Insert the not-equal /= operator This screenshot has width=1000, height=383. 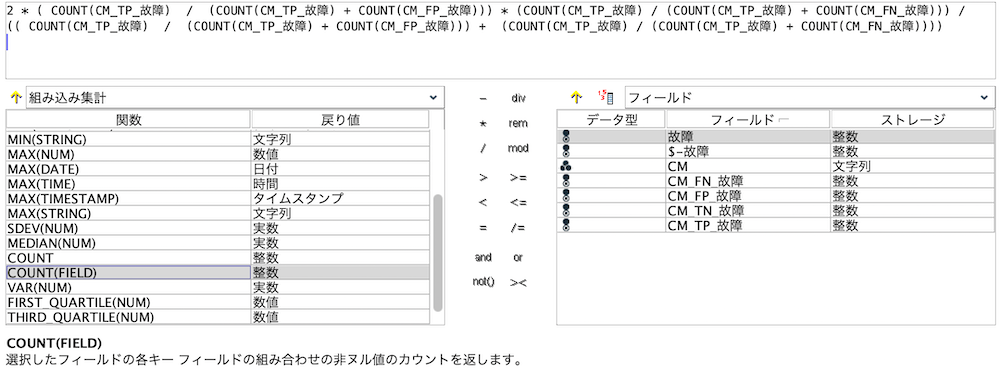coord(518,228)
